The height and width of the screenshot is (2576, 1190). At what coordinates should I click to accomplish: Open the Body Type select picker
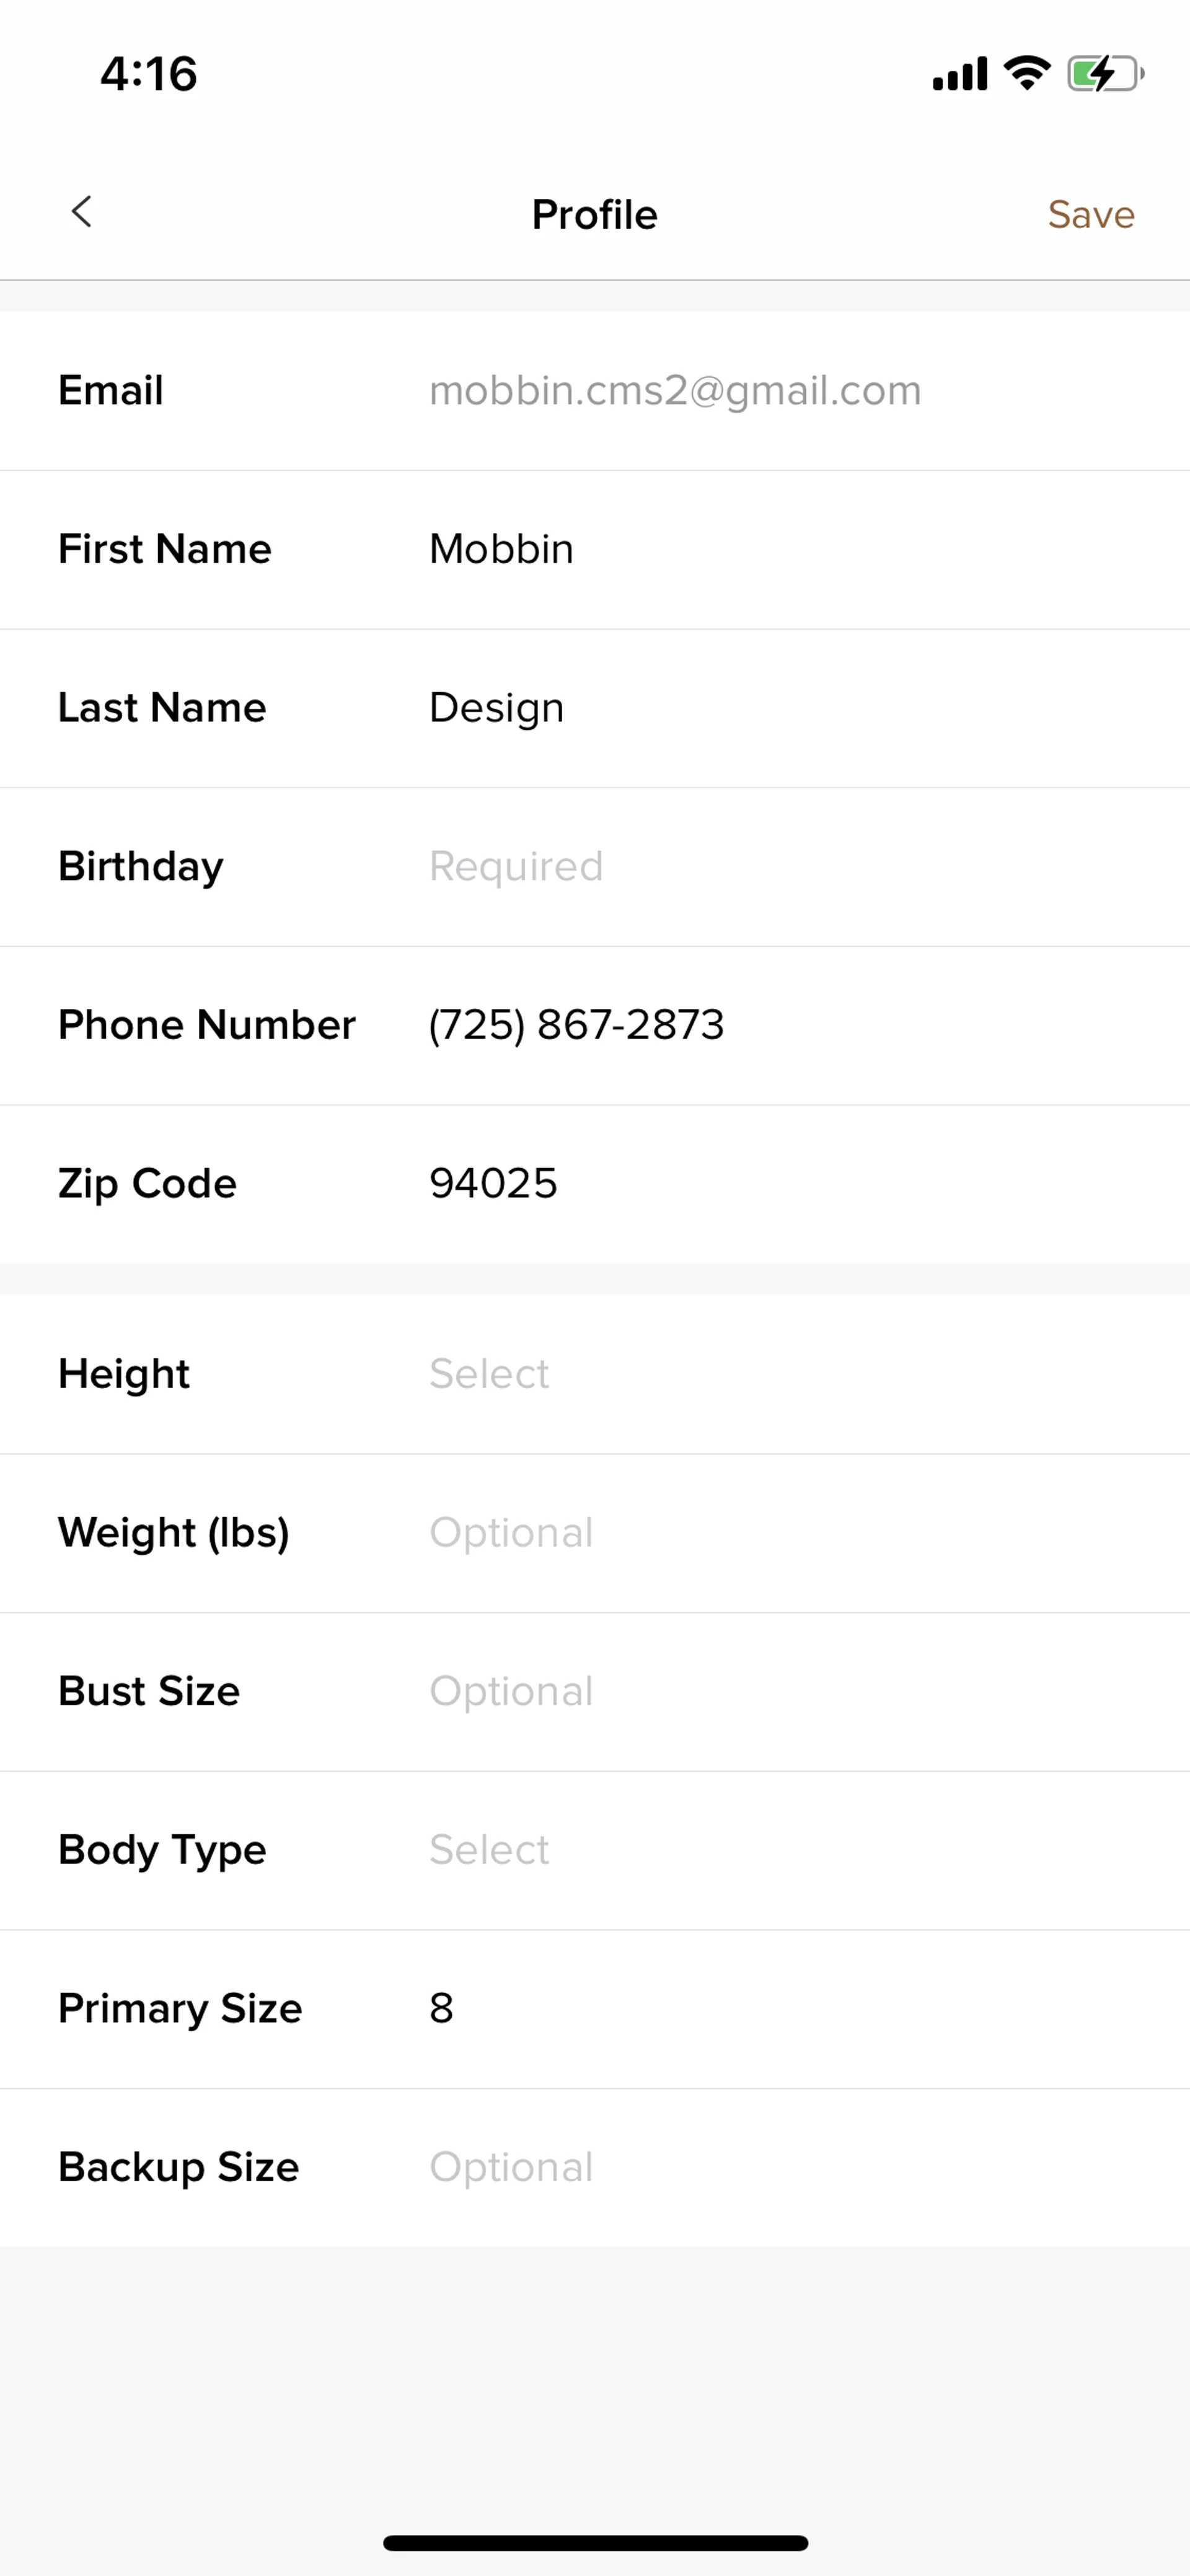tap(489, 1850)
